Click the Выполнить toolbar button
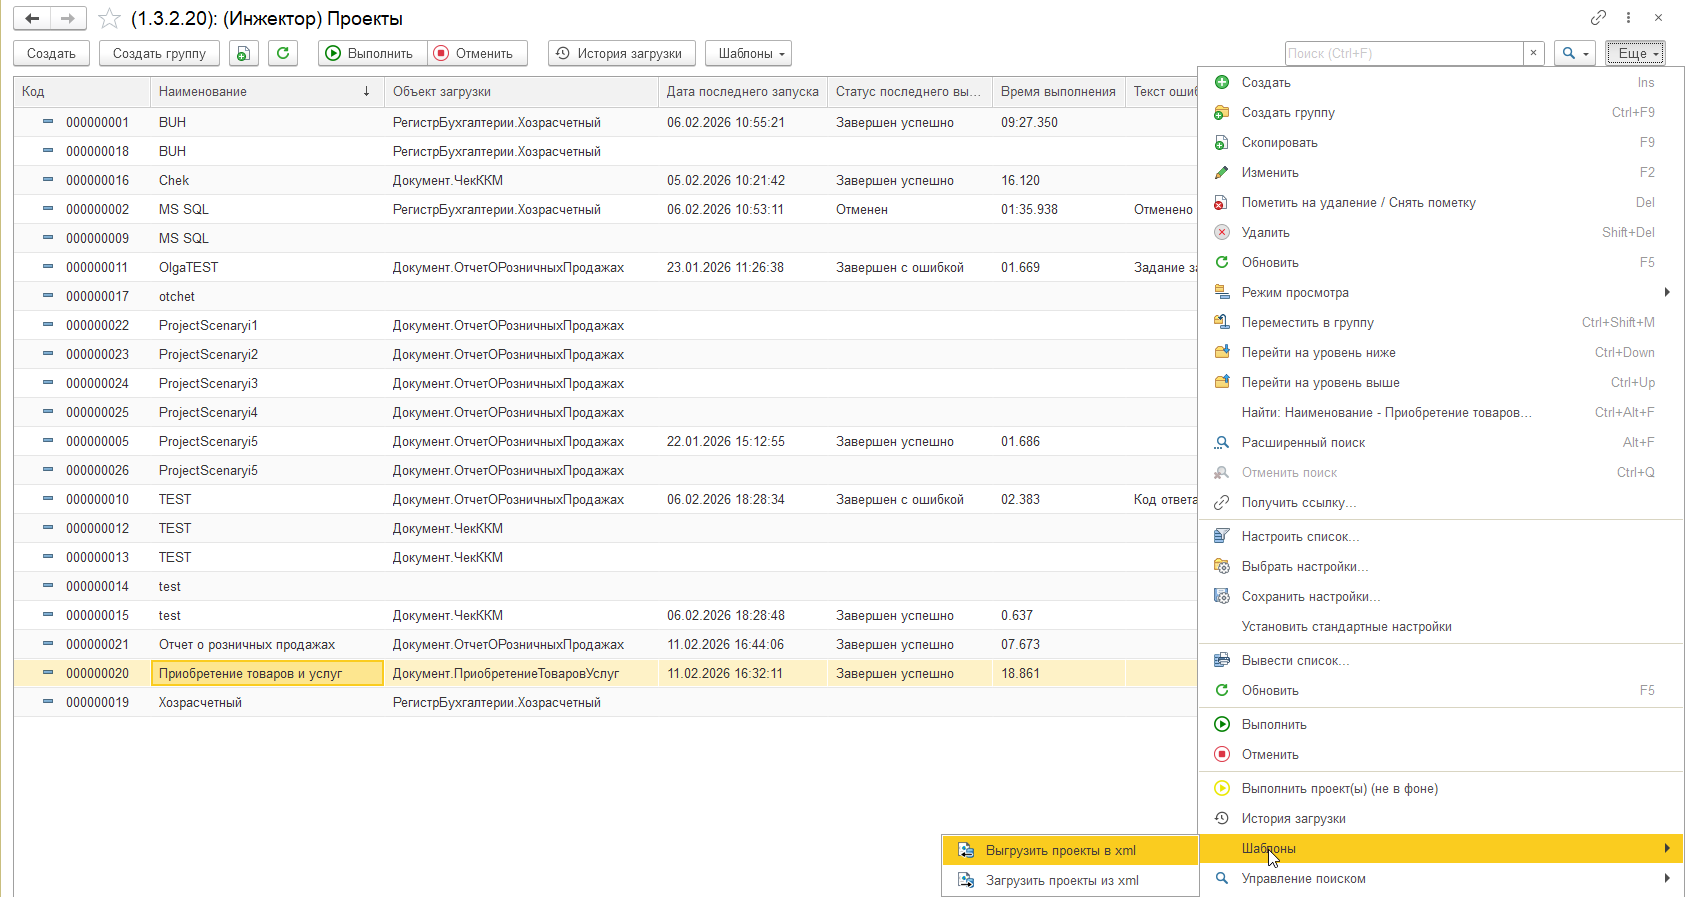 (x=372, y=53)
